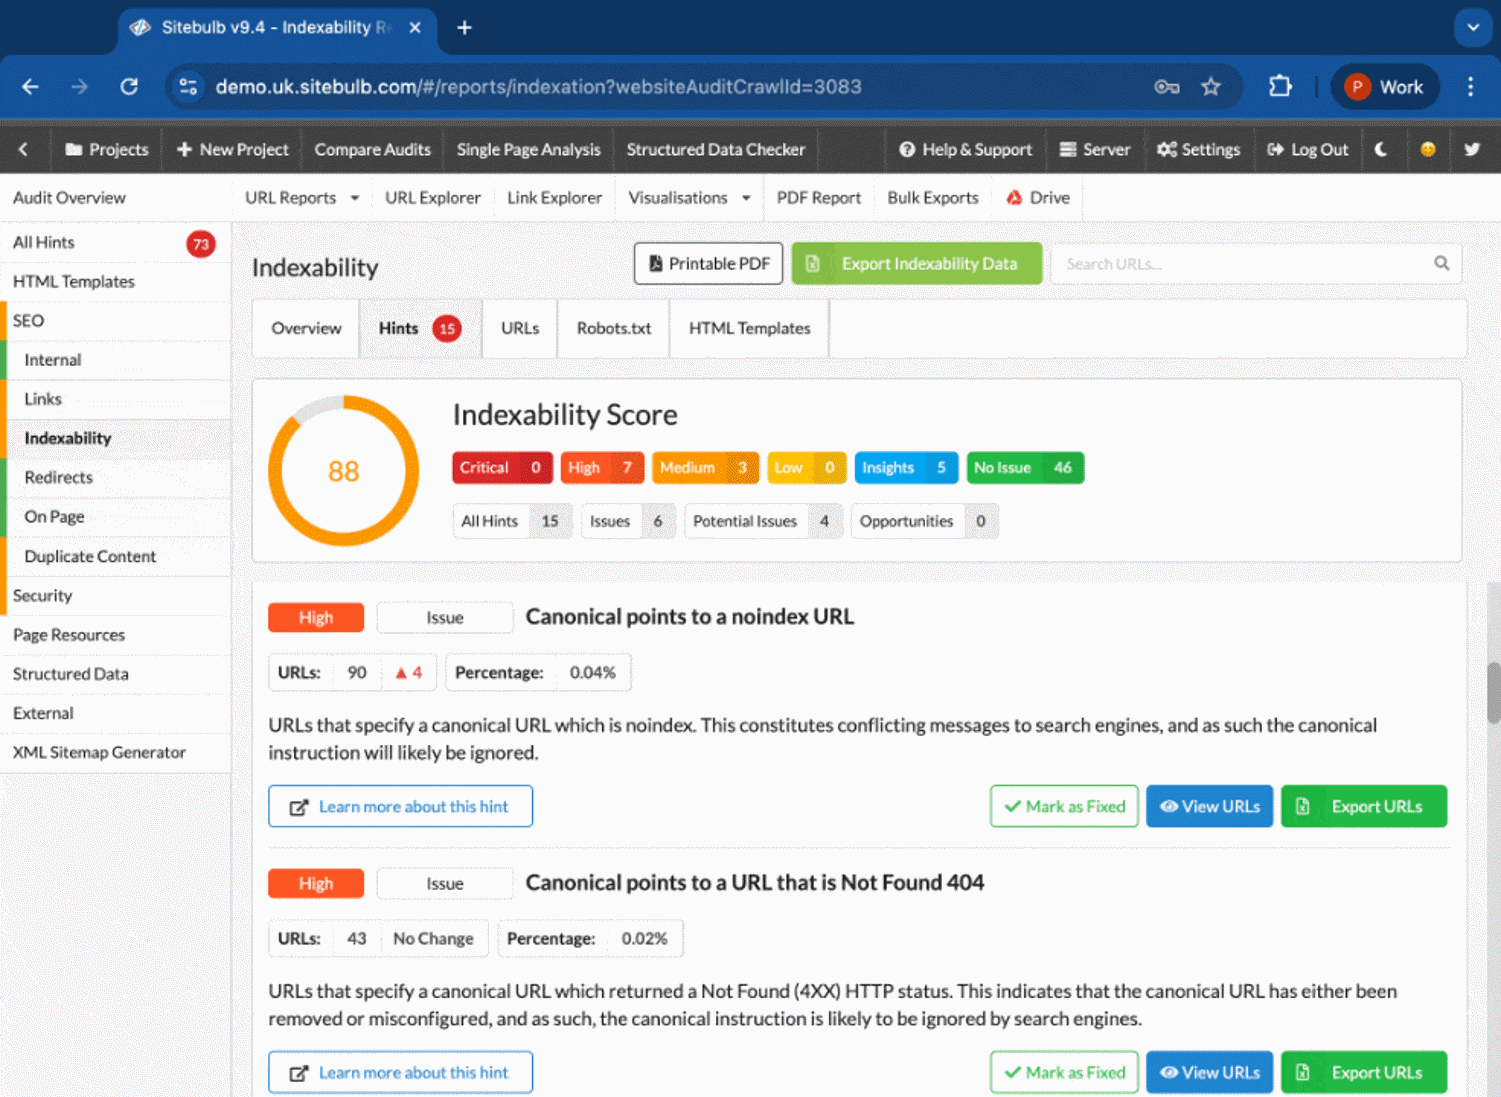1501x1097 pixels.
Task: Filter hints by High severity badge
Action: pyautogui.click(x=600, y=468)
